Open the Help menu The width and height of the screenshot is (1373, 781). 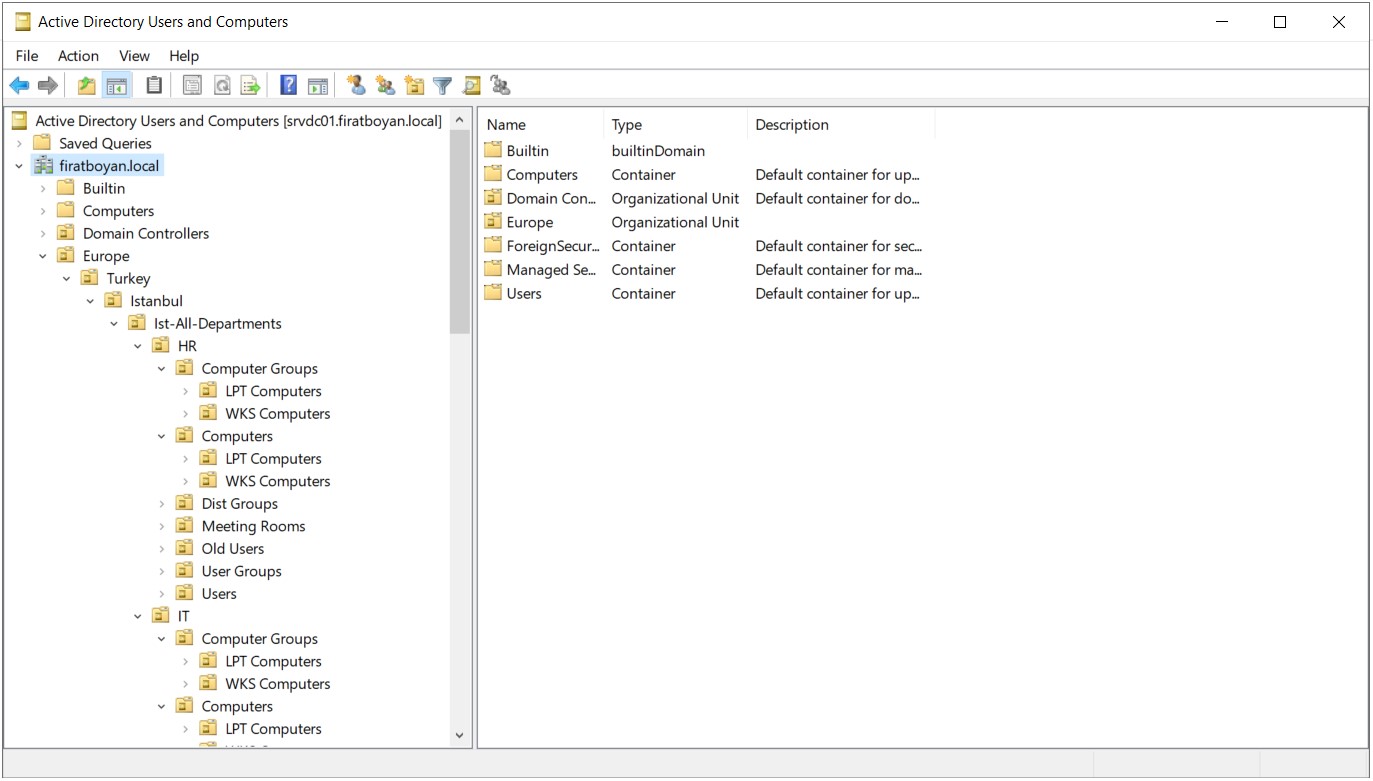(184, 56)
